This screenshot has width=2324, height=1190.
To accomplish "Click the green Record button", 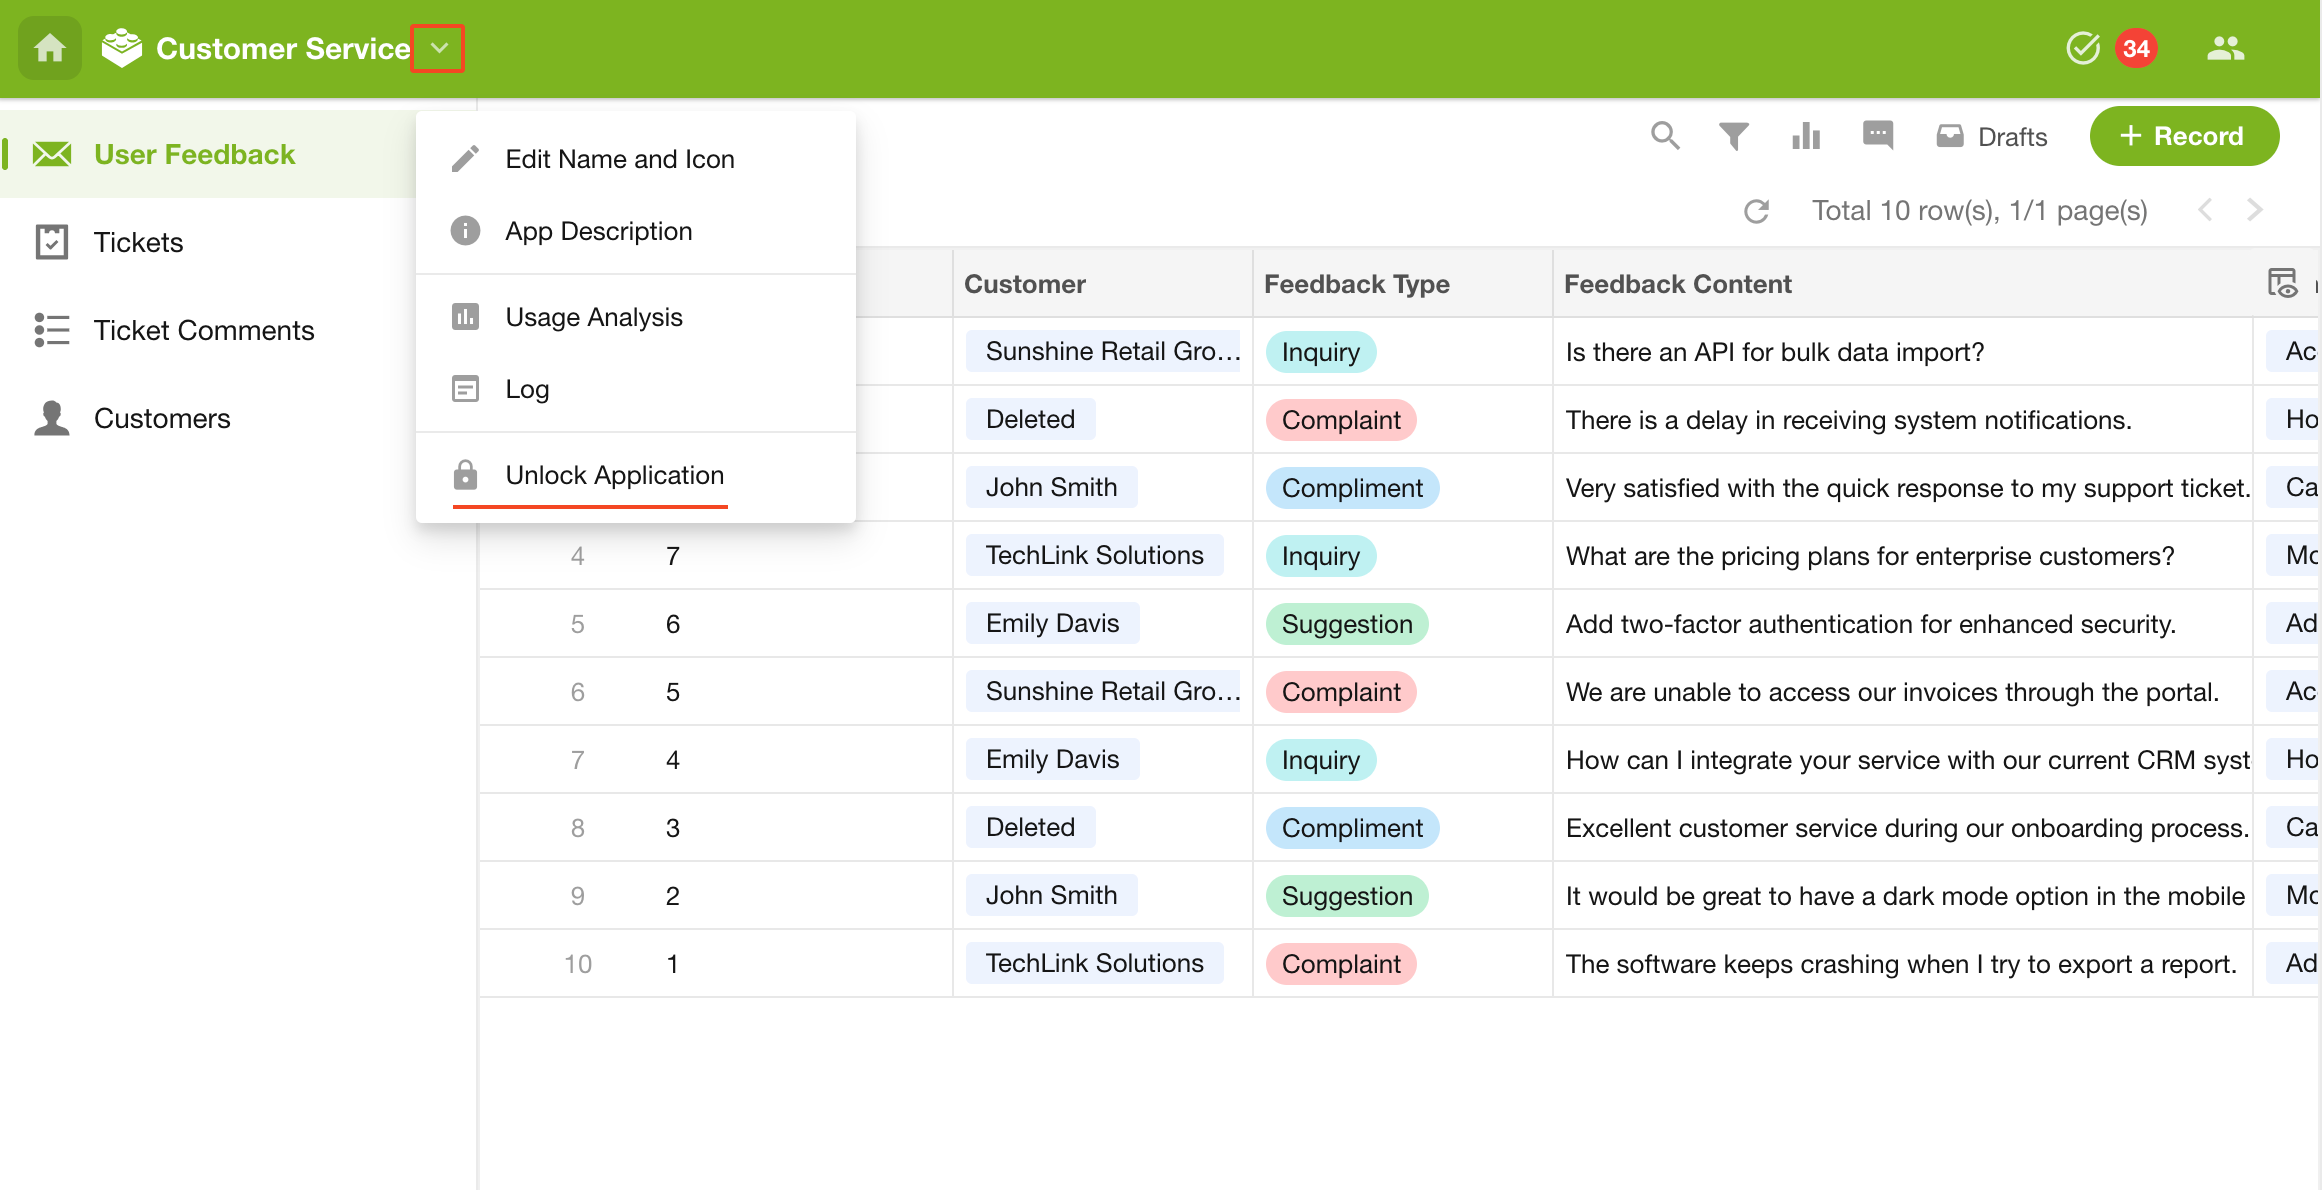I will [x=2184, y=136].
